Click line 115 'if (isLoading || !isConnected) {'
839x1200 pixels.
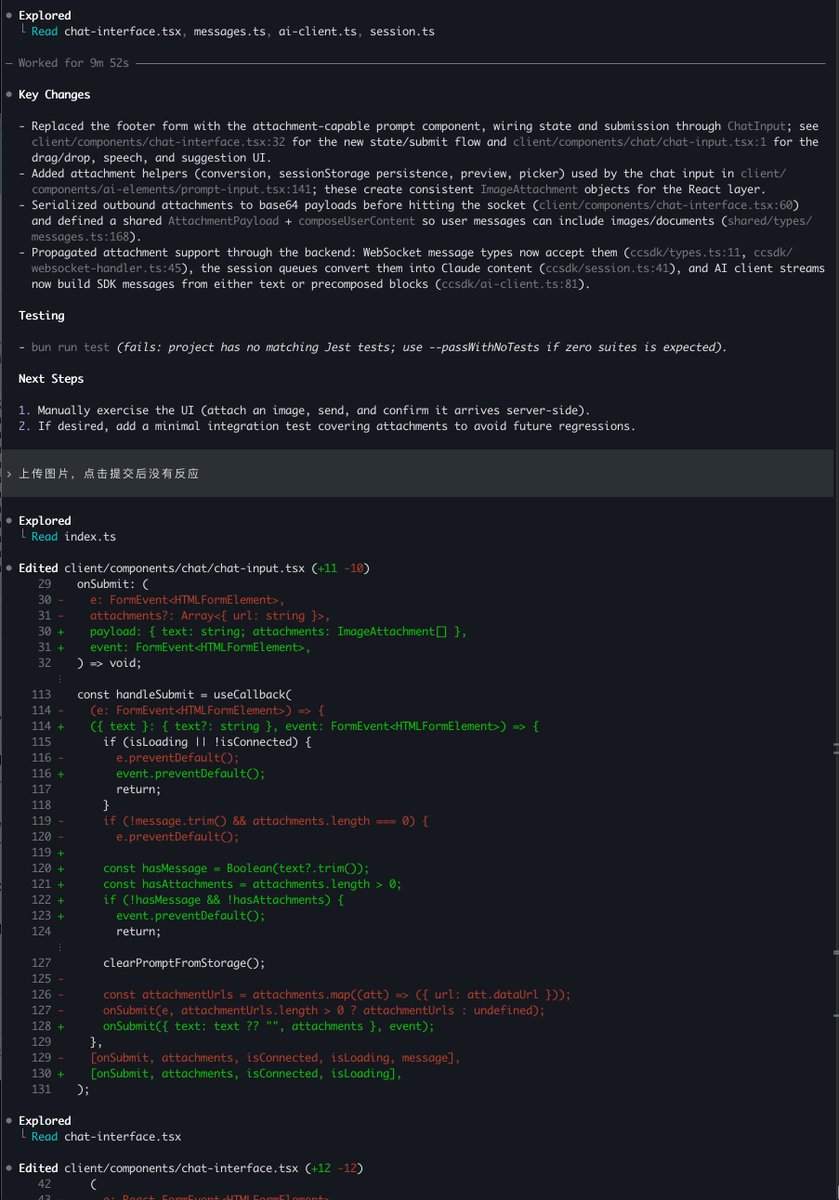(x=207, y=742)
